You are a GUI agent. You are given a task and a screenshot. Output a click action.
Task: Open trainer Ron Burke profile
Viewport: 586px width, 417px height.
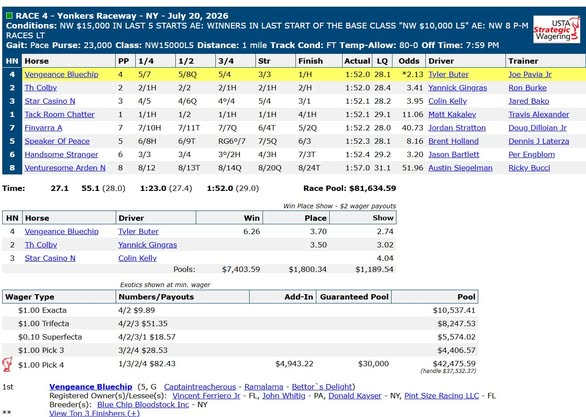coord(527,88)
